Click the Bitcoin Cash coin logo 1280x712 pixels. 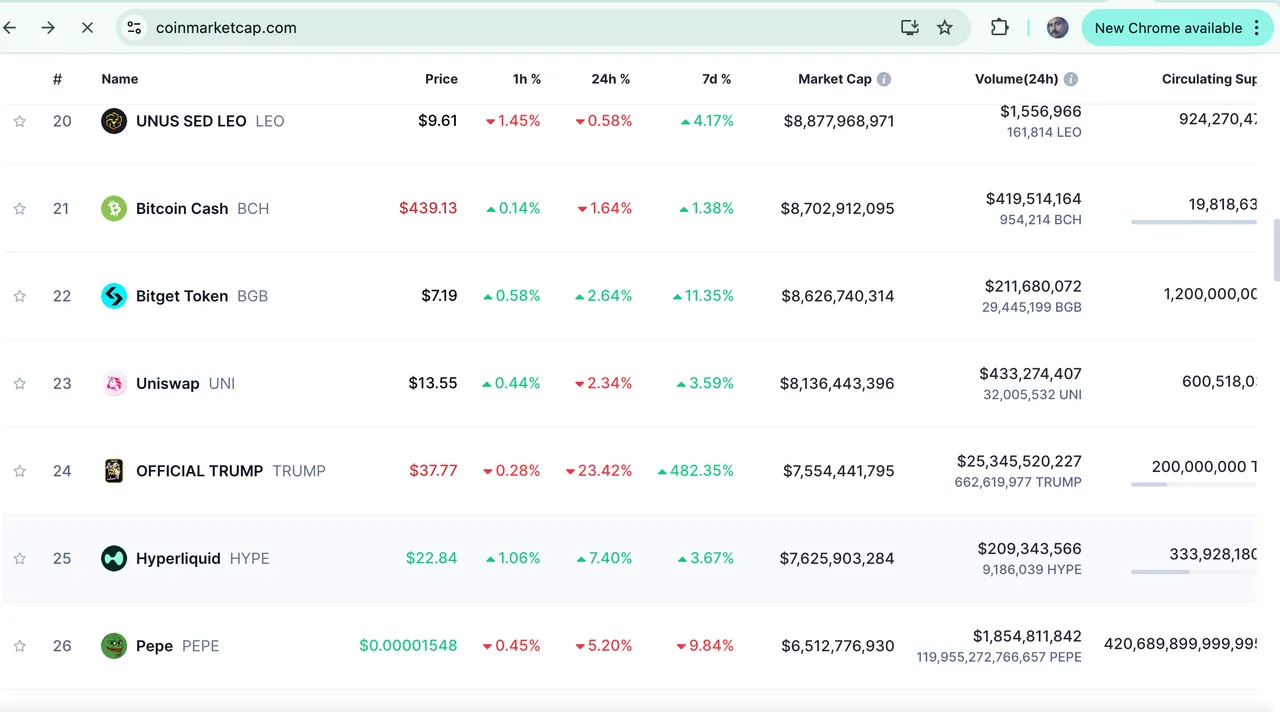[114, 208]
